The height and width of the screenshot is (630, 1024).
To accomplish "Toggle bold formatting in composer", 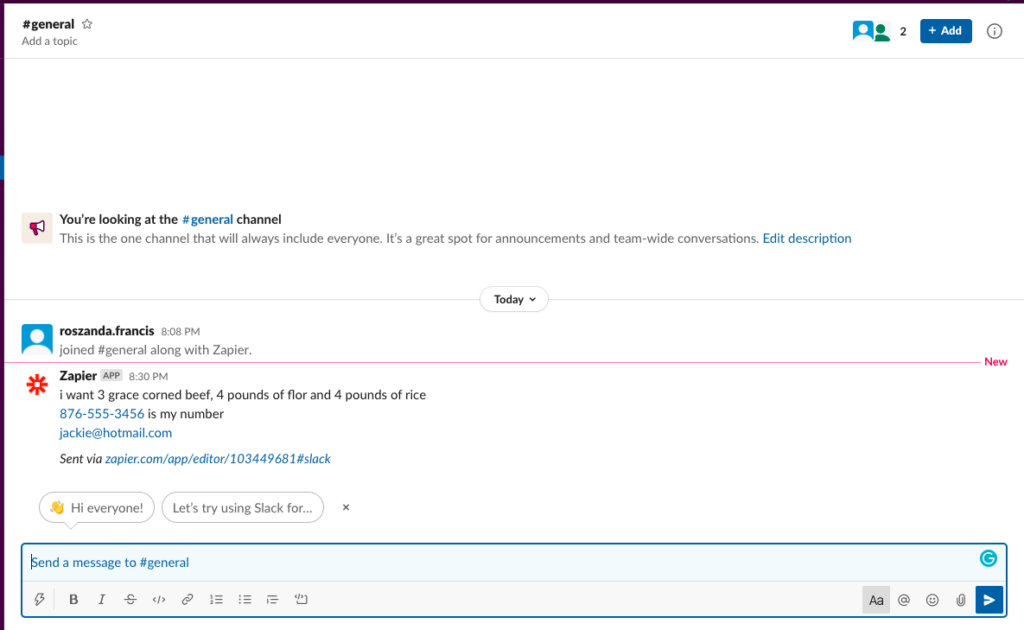I will 73,600.
